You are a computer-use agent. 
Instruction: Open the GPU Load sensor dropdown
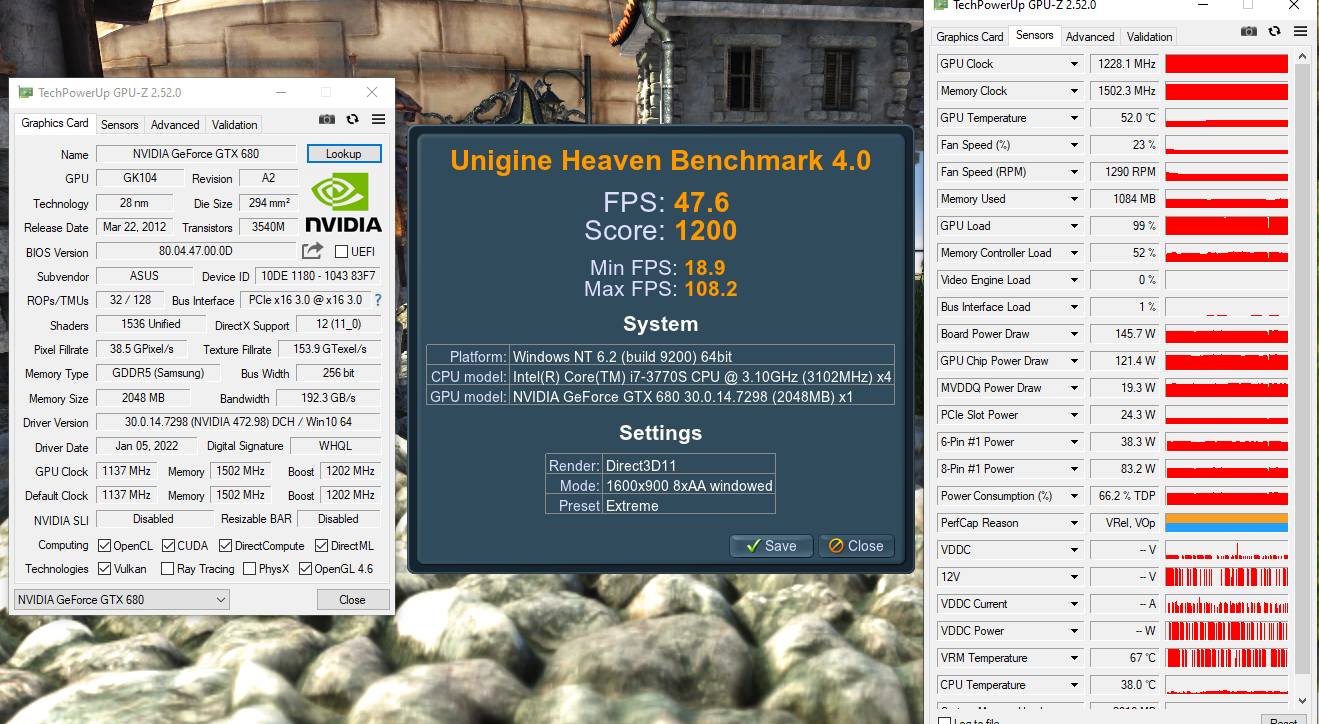1075,226
